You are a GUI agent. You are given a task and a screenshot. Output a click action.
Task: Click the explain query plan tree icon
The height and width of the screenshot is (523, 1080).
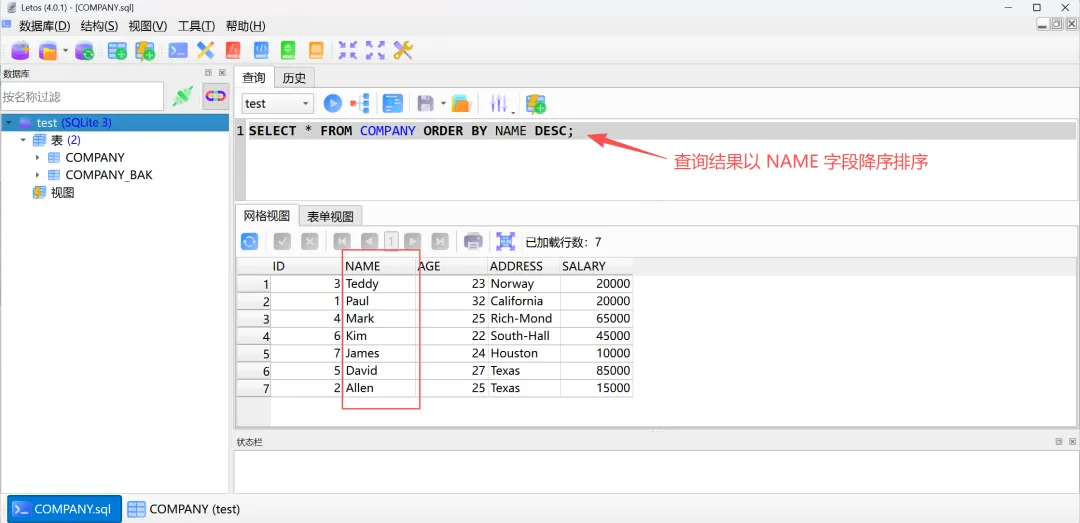[360, 103]
